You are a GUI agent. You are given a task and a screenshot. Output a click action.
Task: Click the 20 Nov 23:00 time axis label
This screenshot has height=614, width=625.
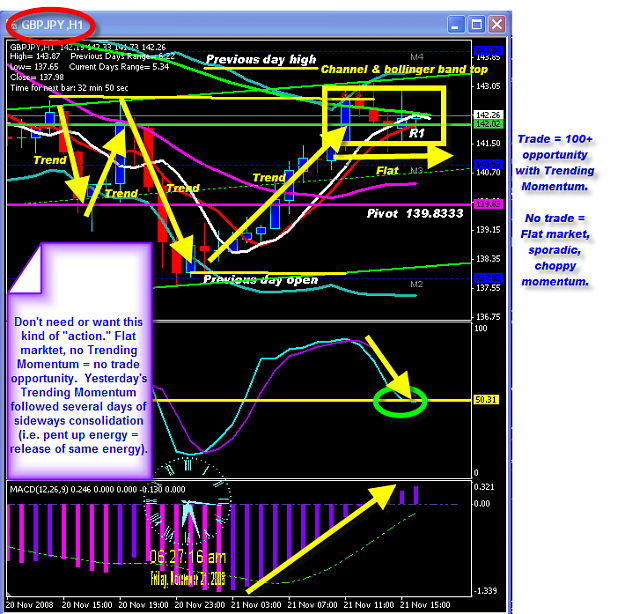click(x=200, y=605)
